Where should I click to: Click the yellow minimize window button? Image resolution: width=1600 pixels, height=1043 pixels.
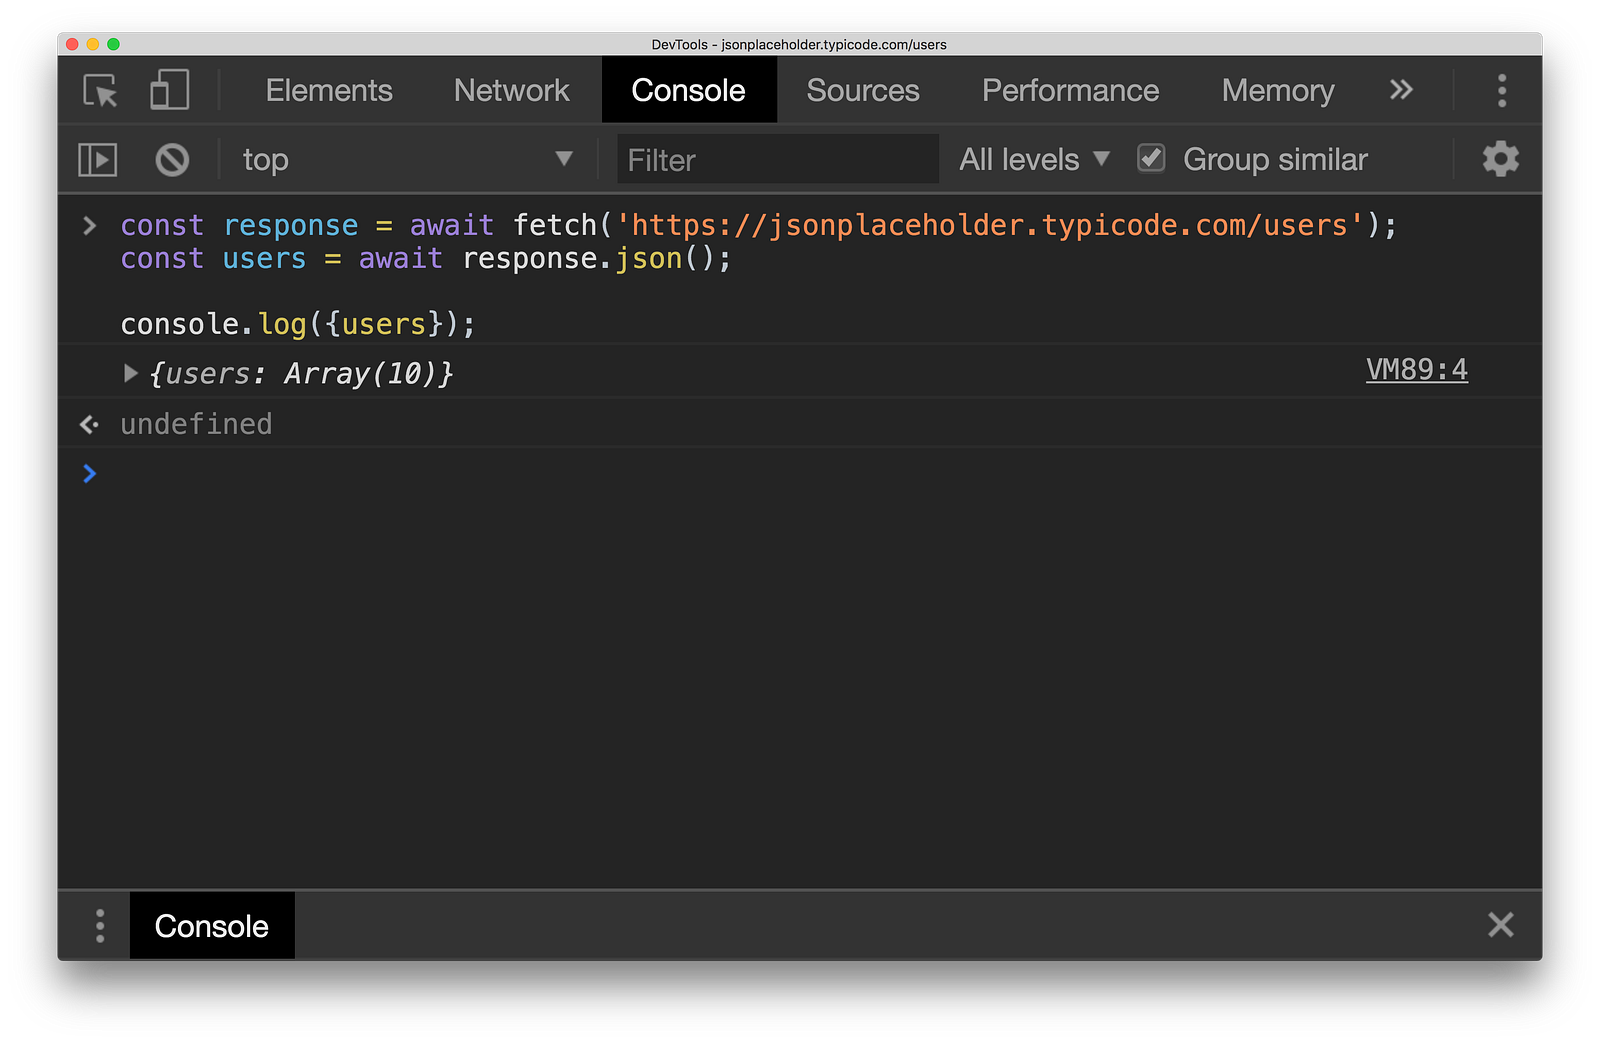pyautogui.click(x=93, y=44)
